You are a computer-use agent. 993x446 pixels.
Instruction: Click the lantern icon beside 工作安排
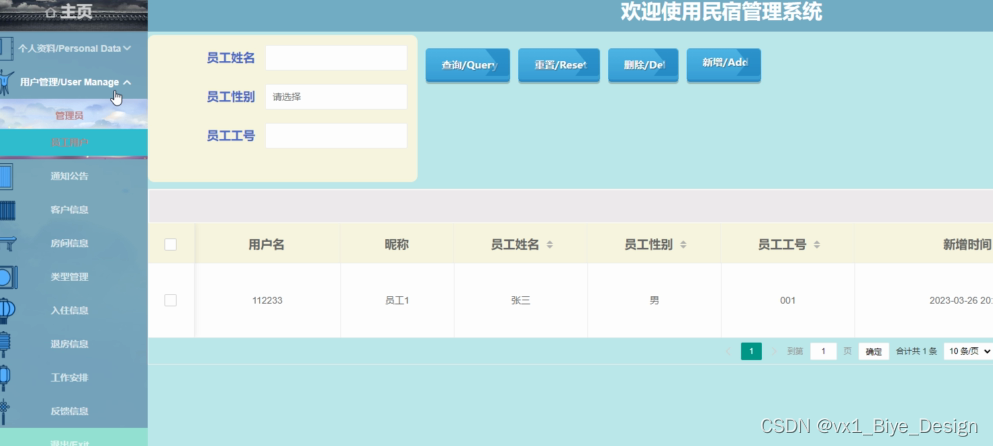point(5,378)
